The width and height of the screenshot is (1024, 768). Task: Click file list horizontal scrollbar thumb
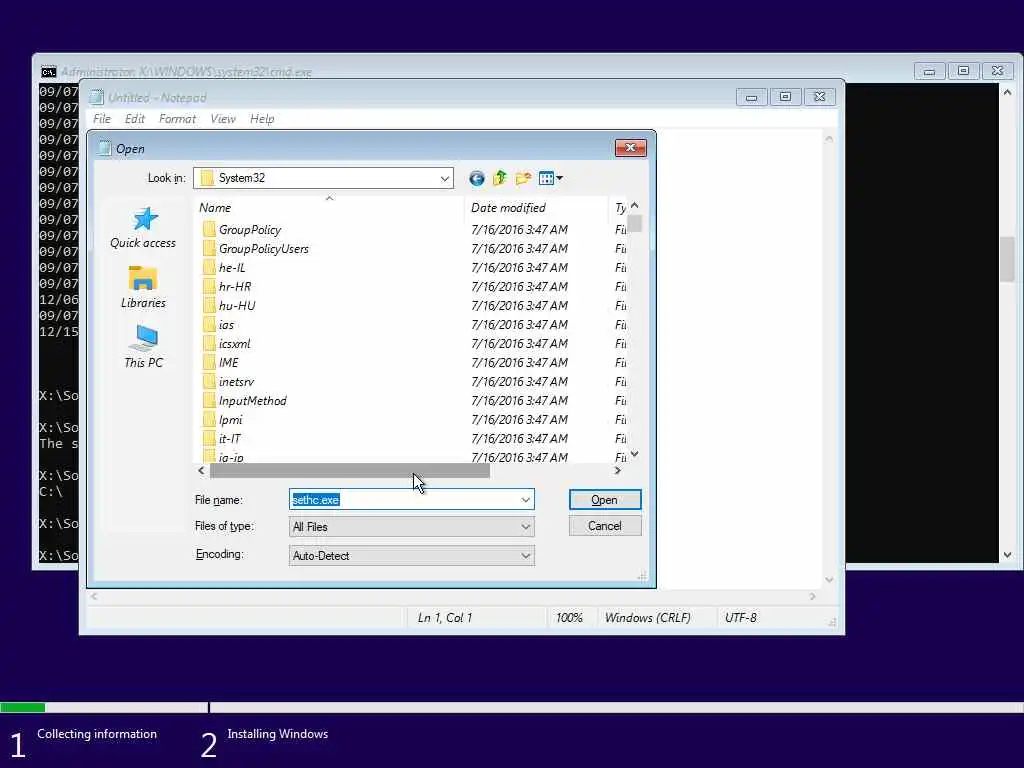(x=349, y=471)
